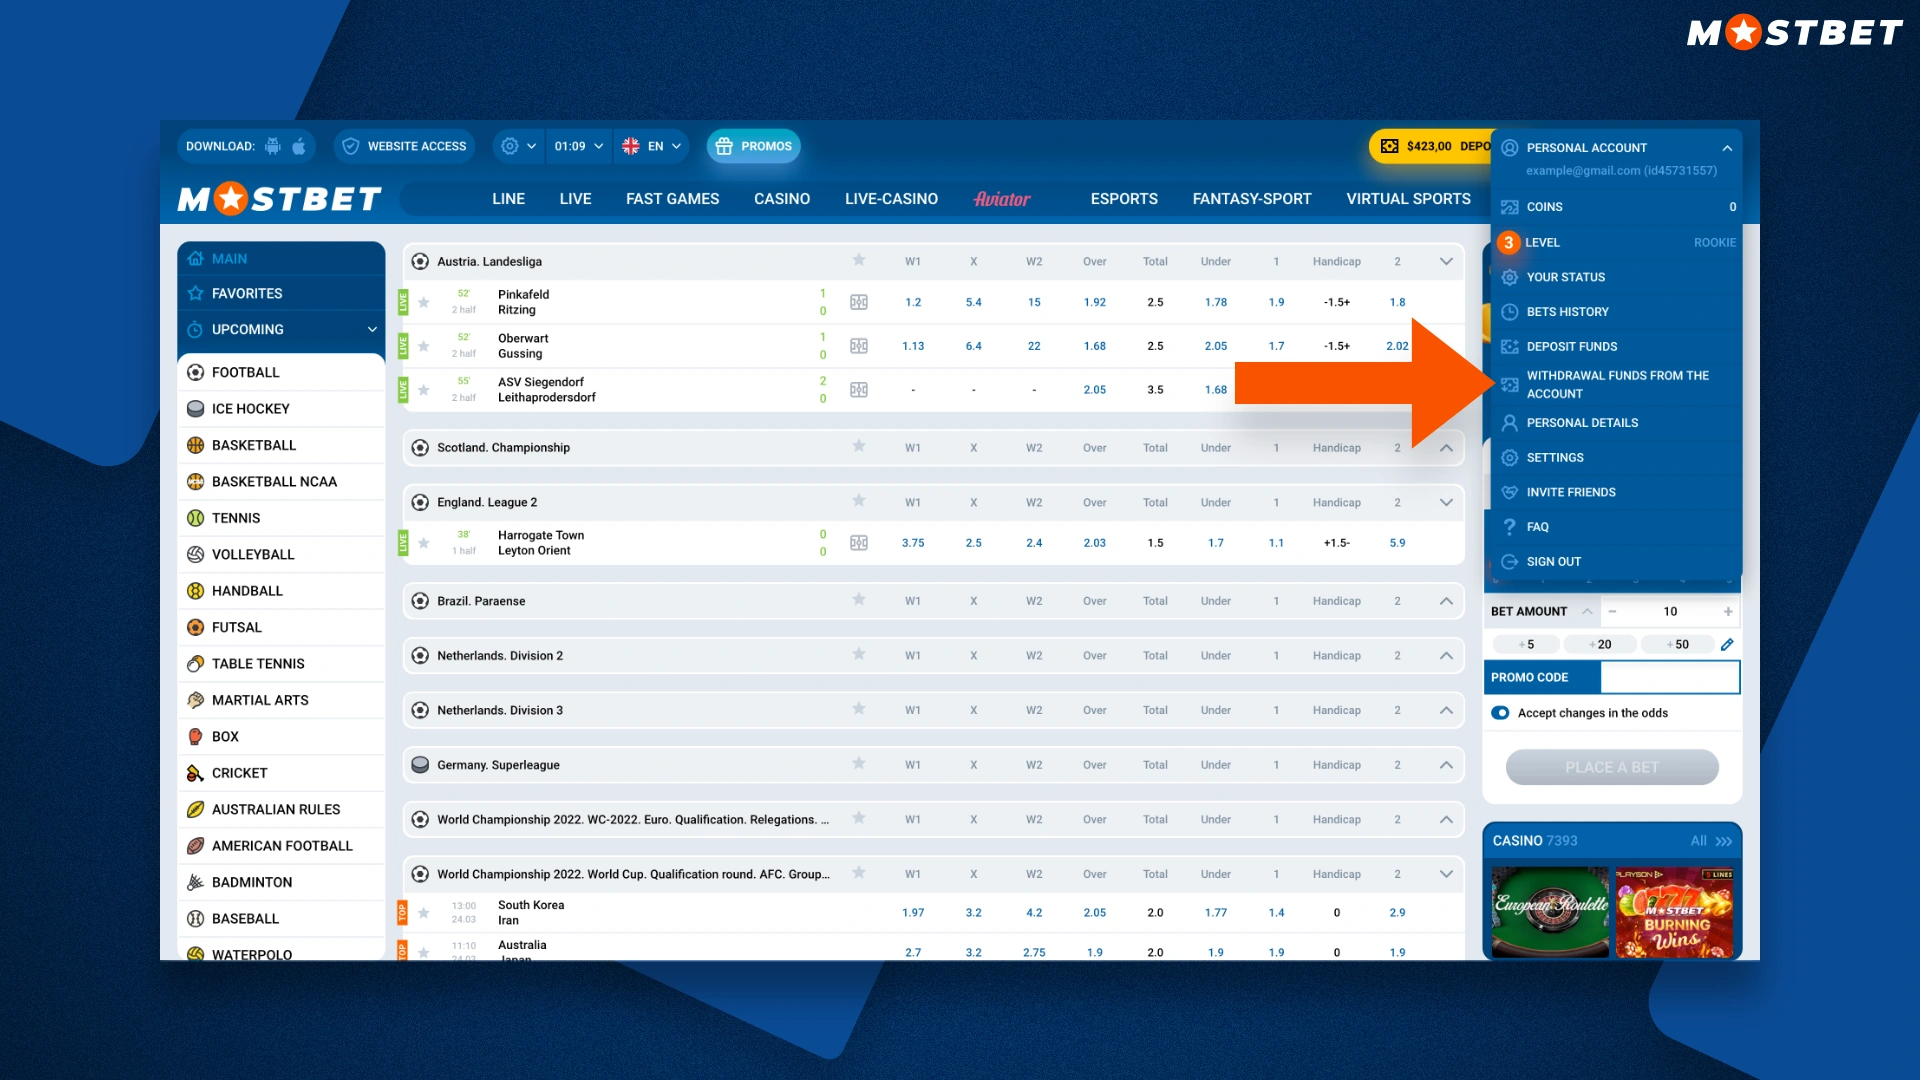Open the EN language dropdown

click(651, 146)
